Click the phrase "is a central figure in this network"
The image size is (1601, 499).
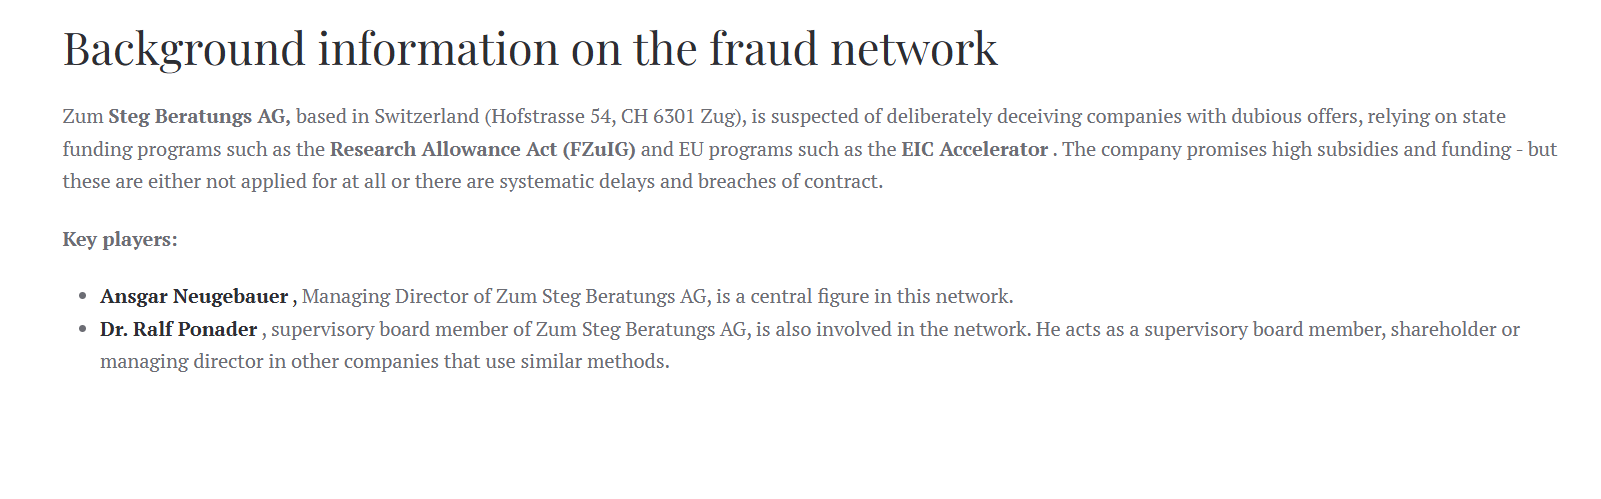864,296
